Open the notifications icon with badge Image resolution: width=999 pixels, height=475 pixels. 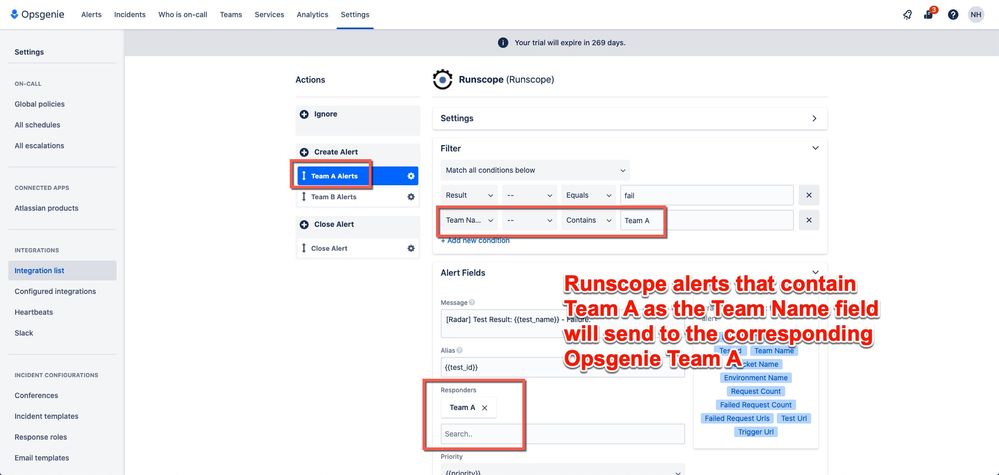pyautogui.click(x=929, y=14)
